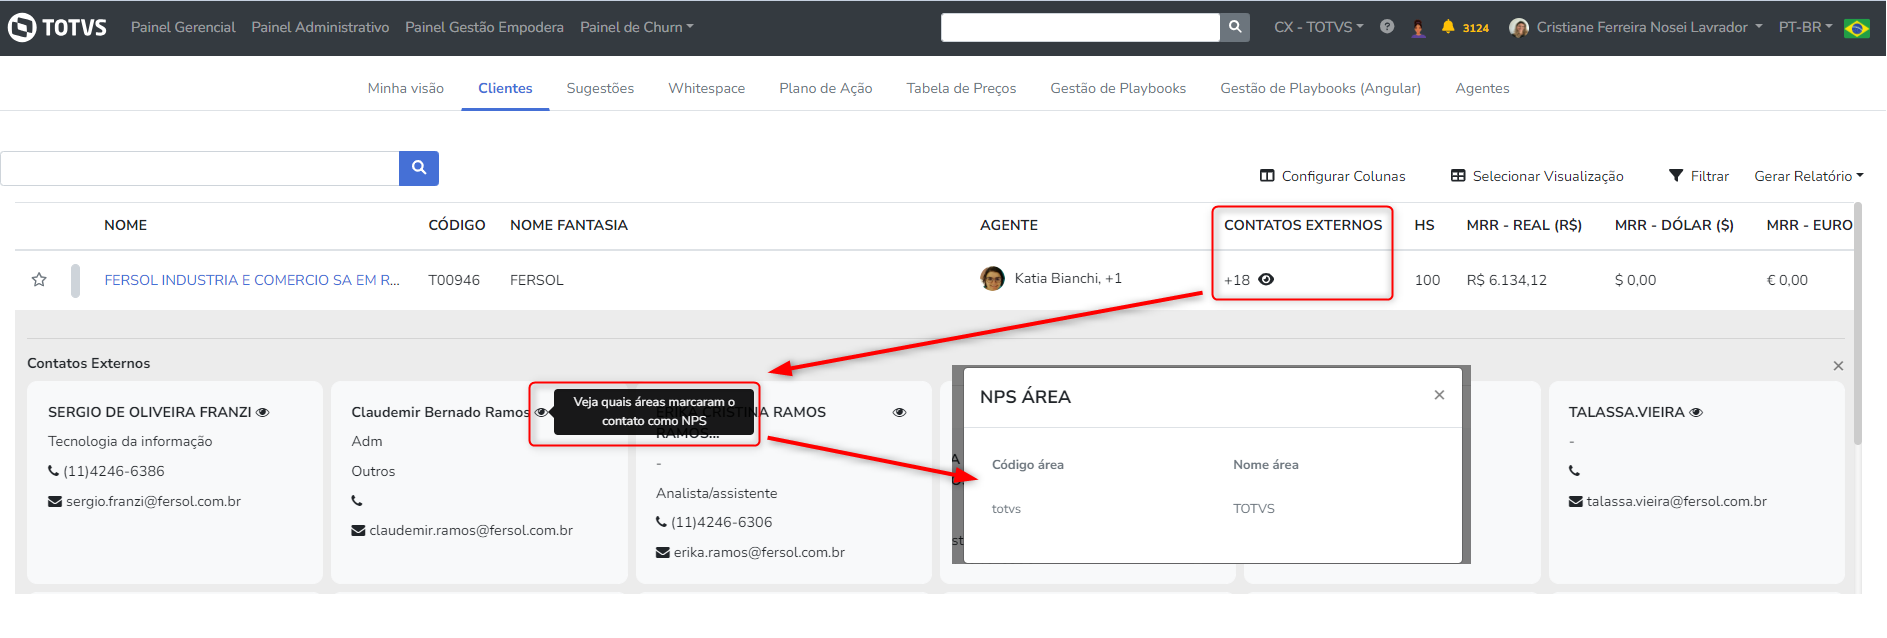Click CÓDIGO column header

coord(457,225)
